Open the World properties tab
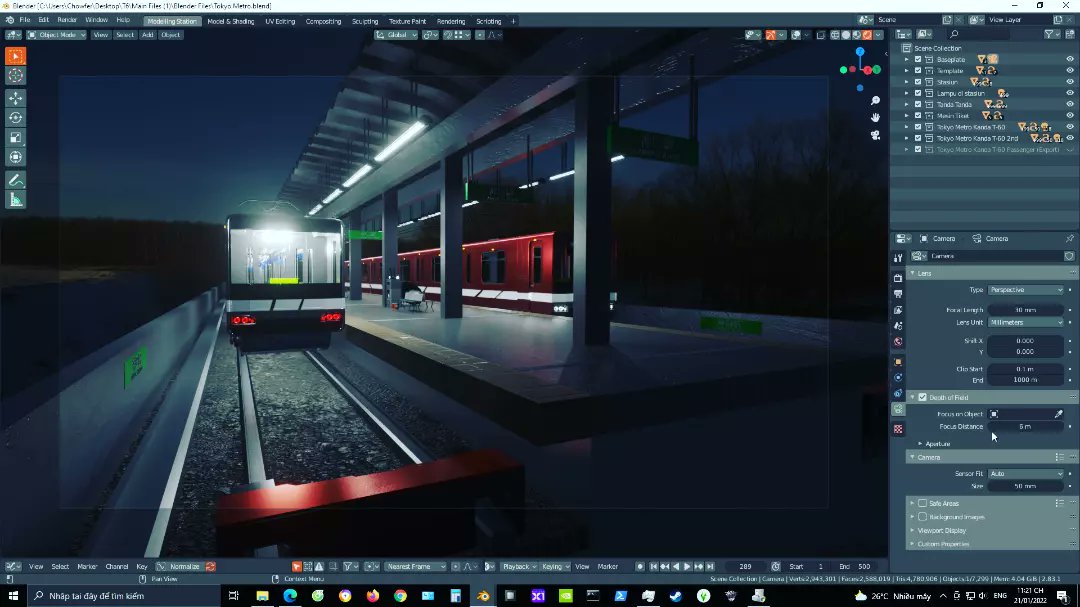The image size is (1080, 607). tap(898, 342)
